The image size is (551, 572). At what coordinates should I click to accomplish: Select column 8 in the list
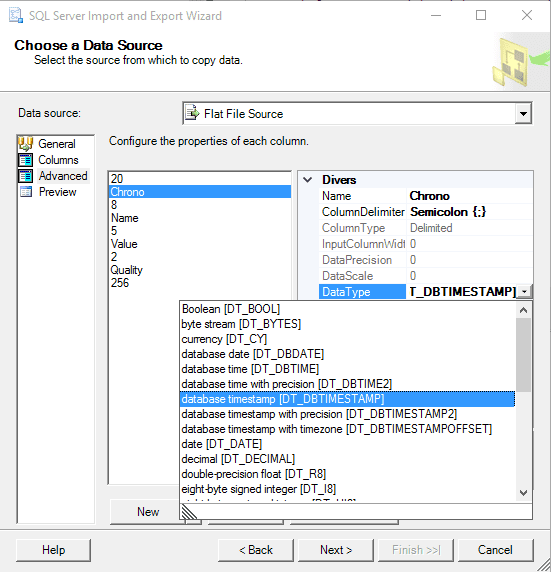(200, 205)
